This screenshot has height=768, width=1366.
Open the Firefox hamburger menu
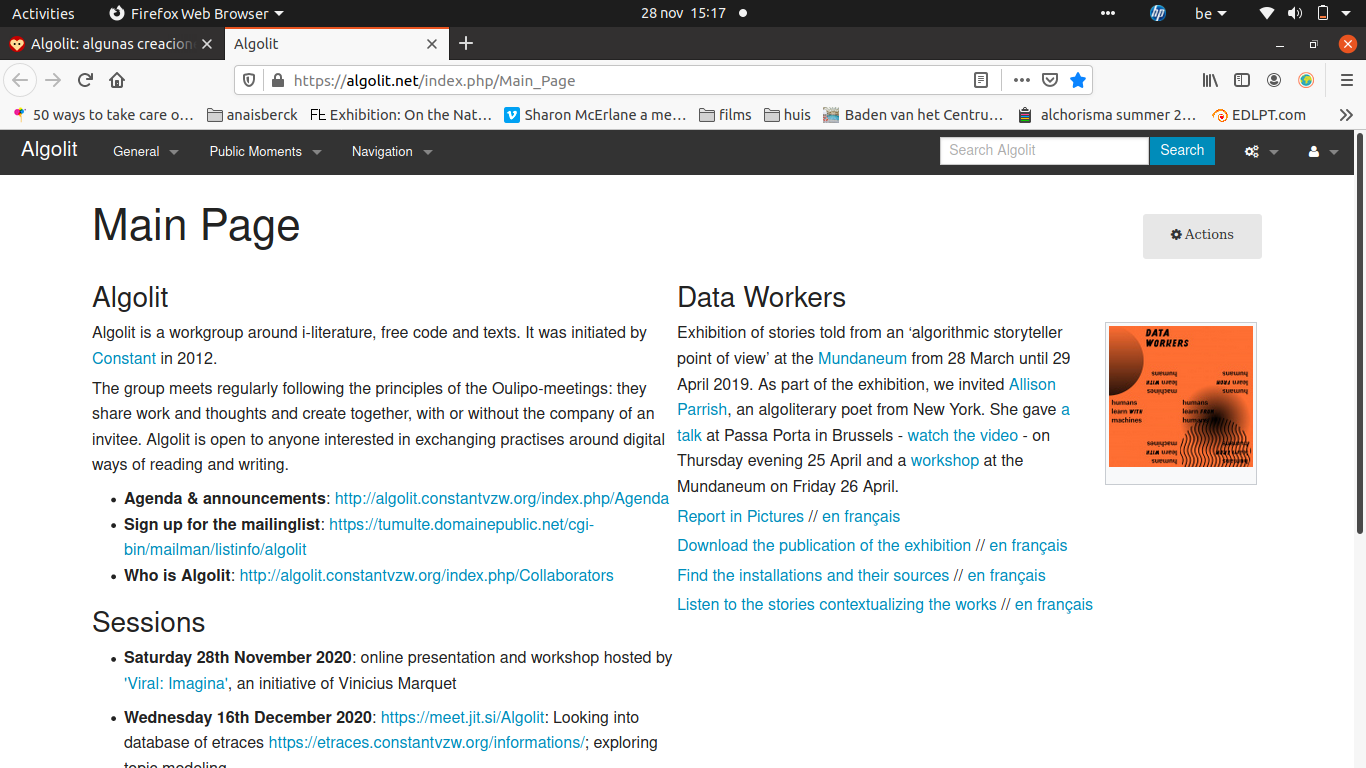click(x=1346, y=80)
